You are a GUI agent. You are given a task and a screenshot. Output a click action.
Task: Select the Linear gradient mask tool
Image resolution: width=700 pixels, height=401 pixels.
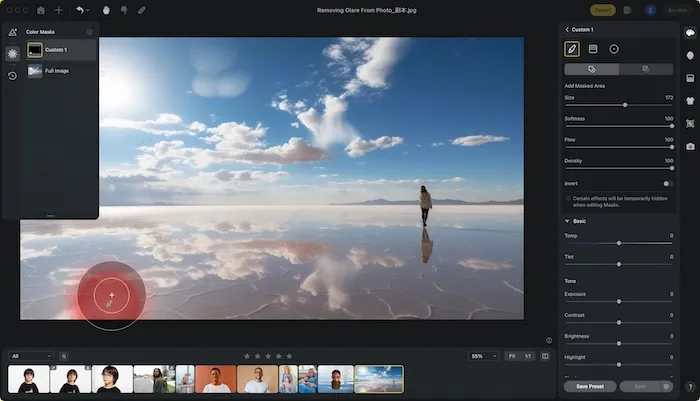tap(593, 49)
